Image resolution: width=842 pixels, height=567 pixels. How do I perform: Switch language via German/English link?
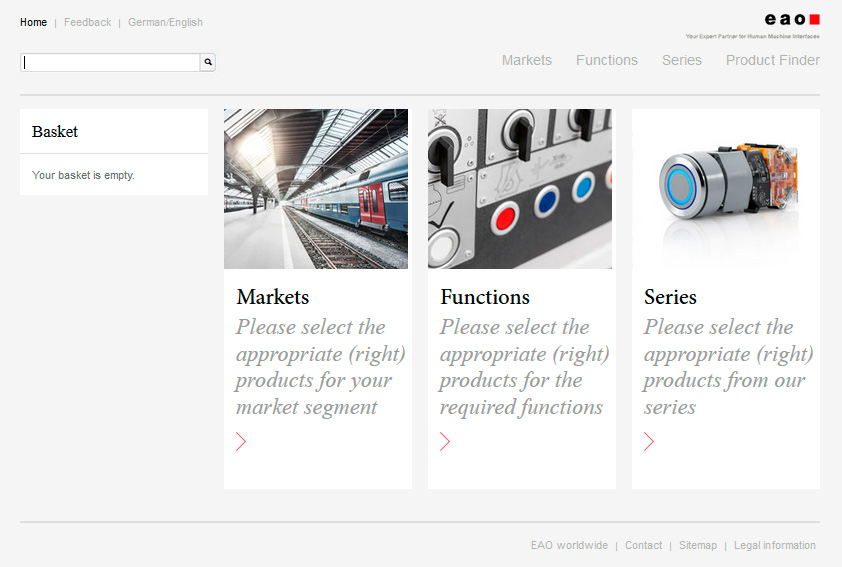coord(165,22)
